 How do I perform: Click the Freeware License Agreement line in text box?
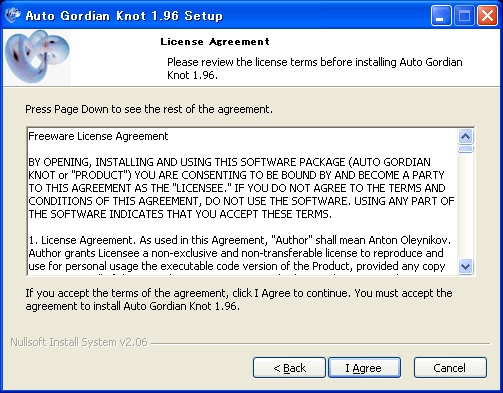[x=98, y=136]
